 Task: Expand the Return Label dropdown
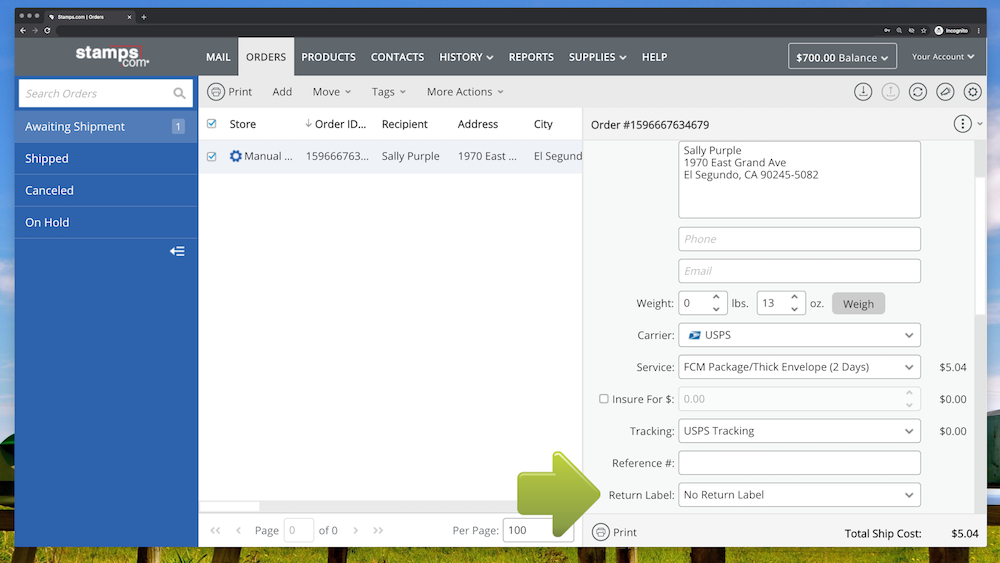tap(798, 495)
